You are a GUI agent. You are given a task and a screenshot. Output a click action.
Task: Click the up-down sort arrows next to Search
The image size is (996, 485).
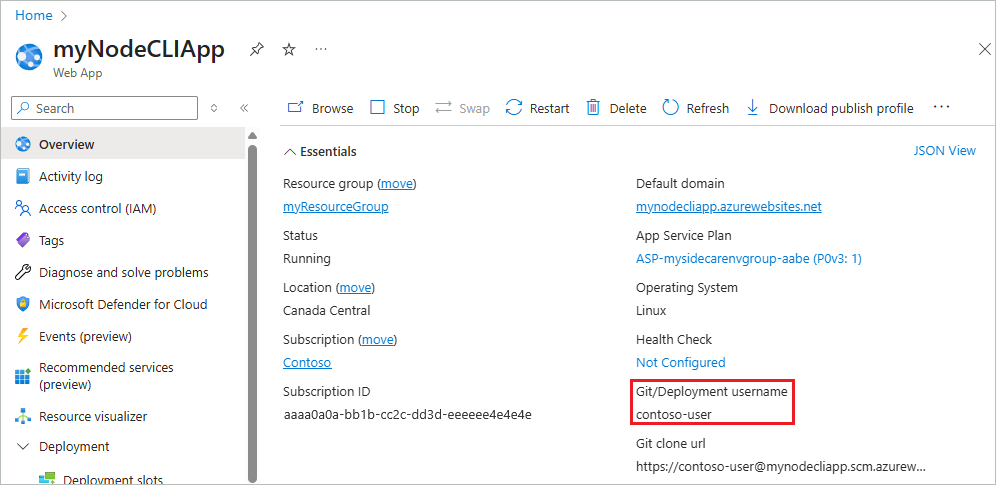(214, 108)
